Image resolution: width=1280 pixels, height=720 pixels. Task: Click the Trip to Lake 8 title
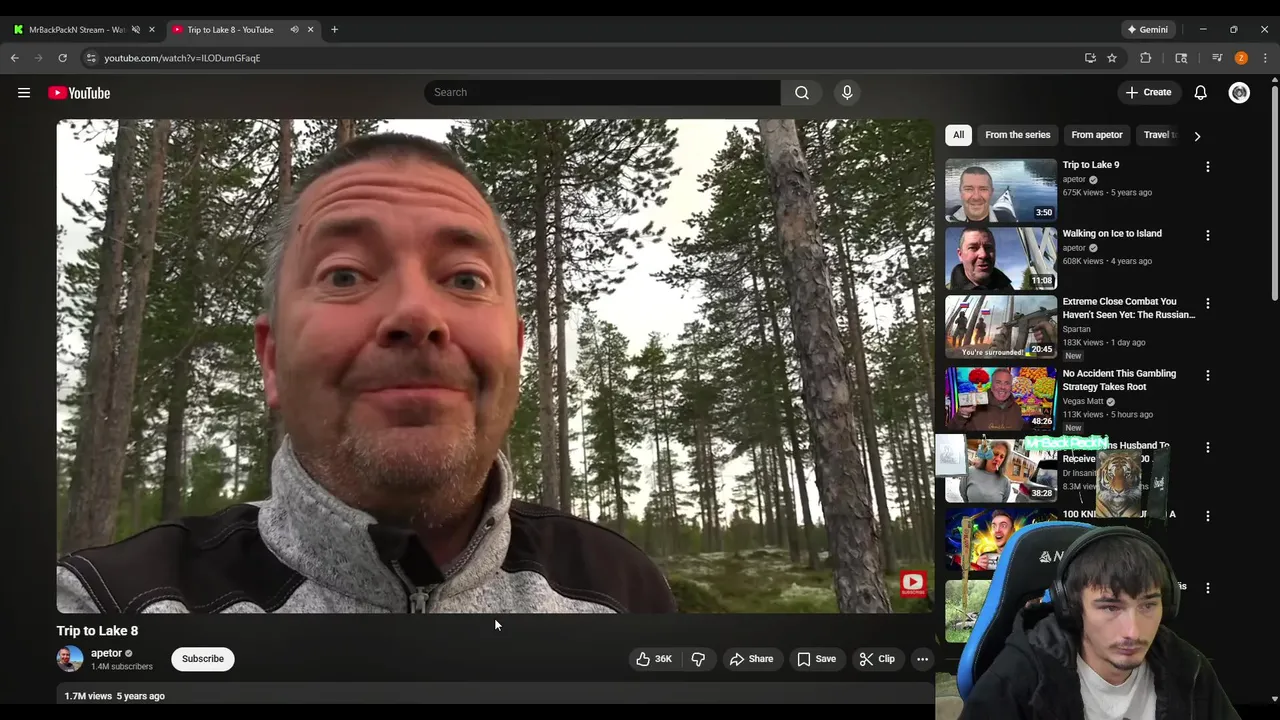coord(97,631)
